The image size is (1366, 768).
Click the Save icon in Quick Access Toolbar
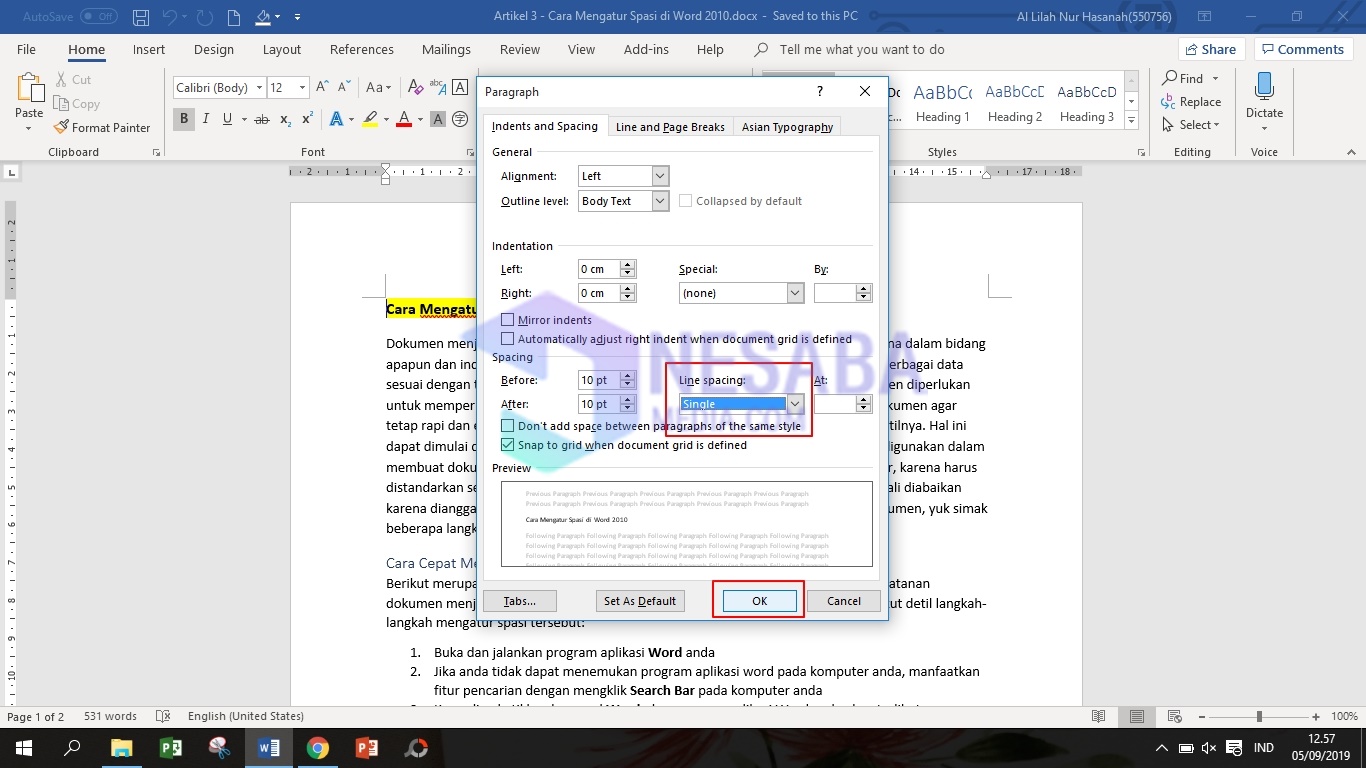pyautogui.click(x=141, y=17)
